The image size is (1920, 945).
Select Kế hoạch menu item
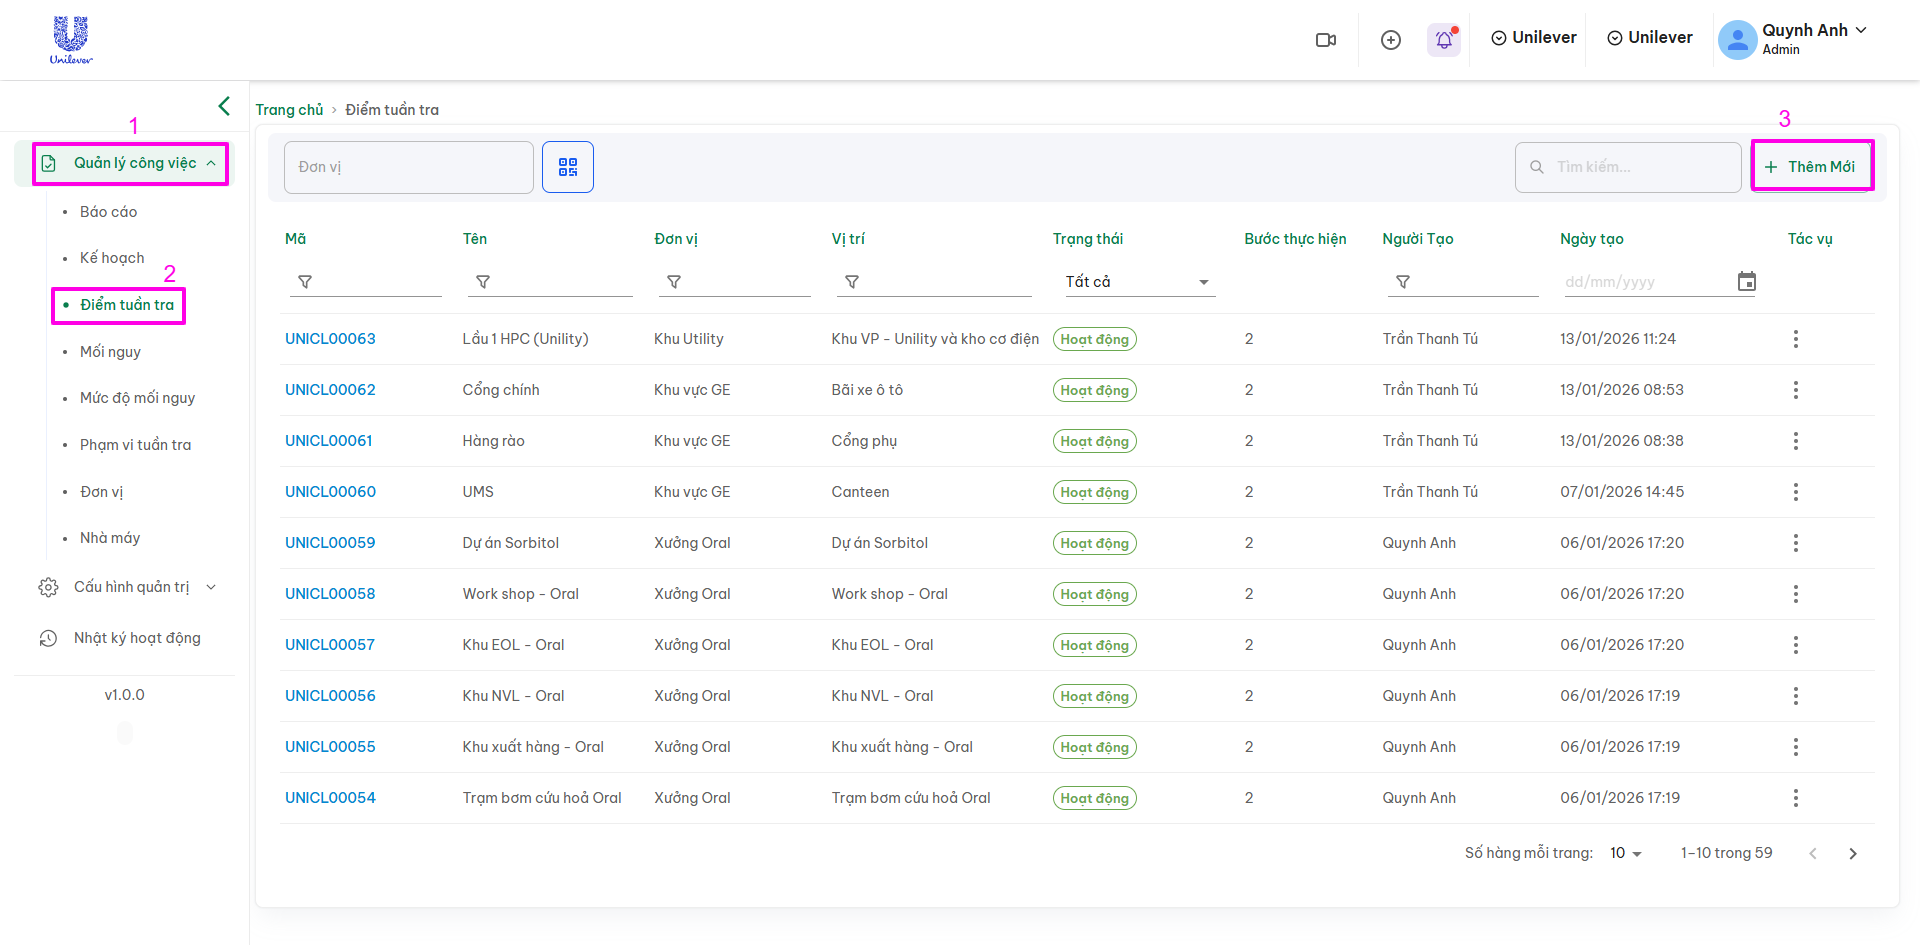(x=112, y=258)
